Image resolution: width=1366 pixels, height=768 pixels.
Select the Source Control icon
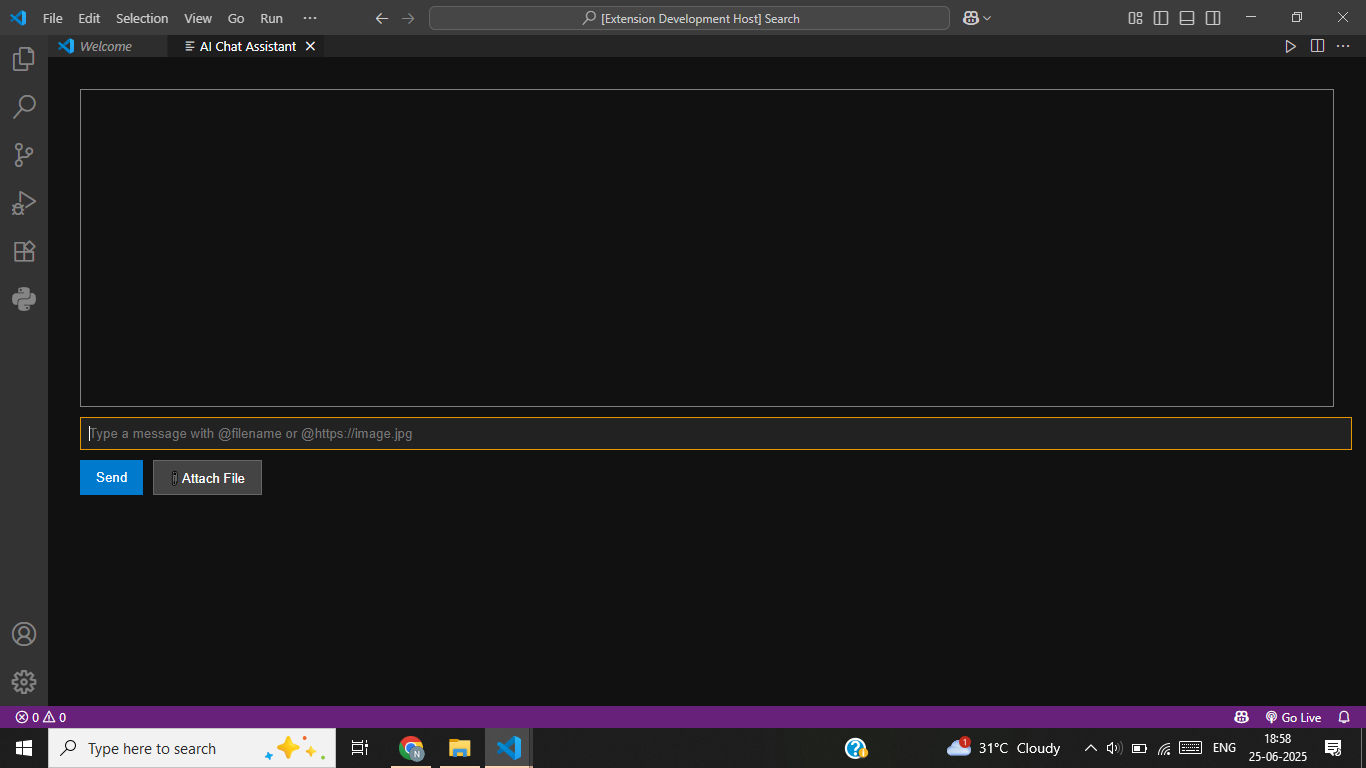click(24, 154)
